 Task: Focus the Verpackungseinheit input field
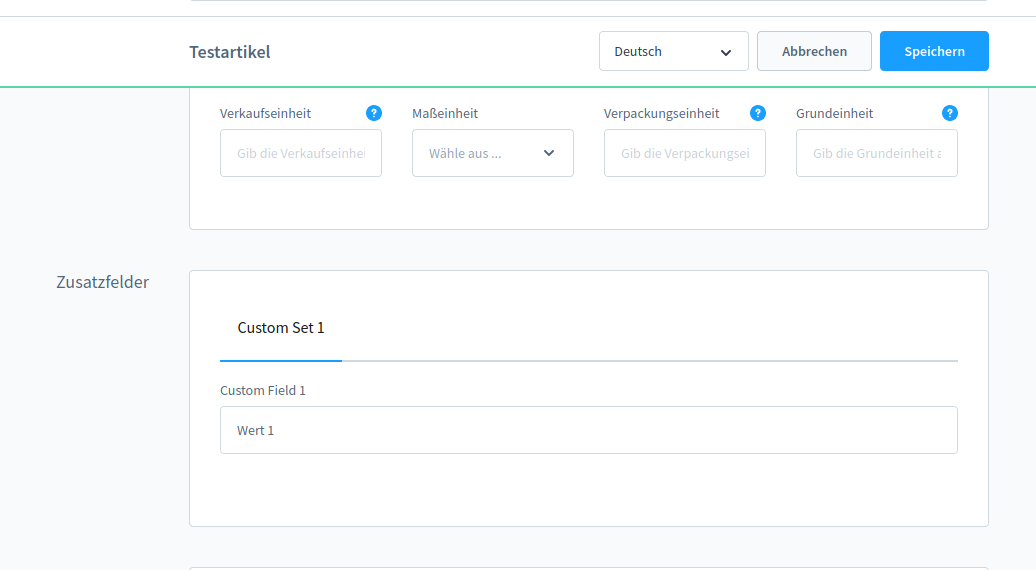point(684,153)
